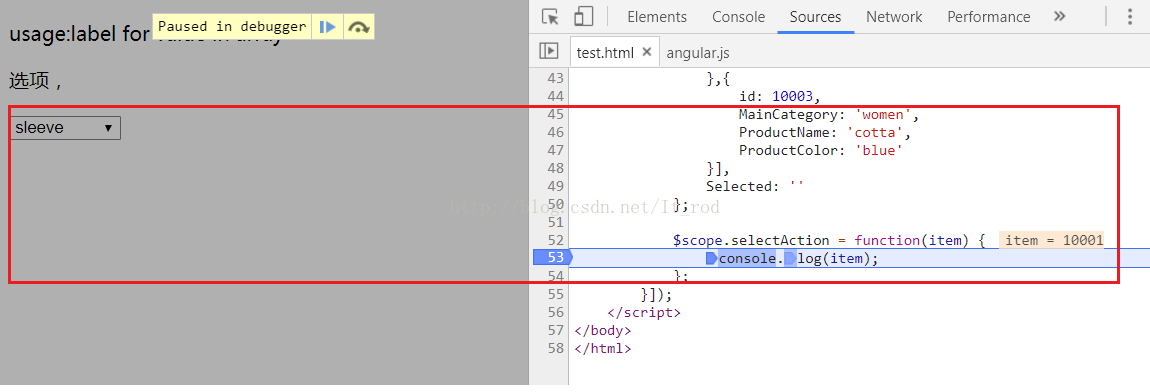Show the file navigator sidebar icon
1150x392 pixels.
point(548,51)
